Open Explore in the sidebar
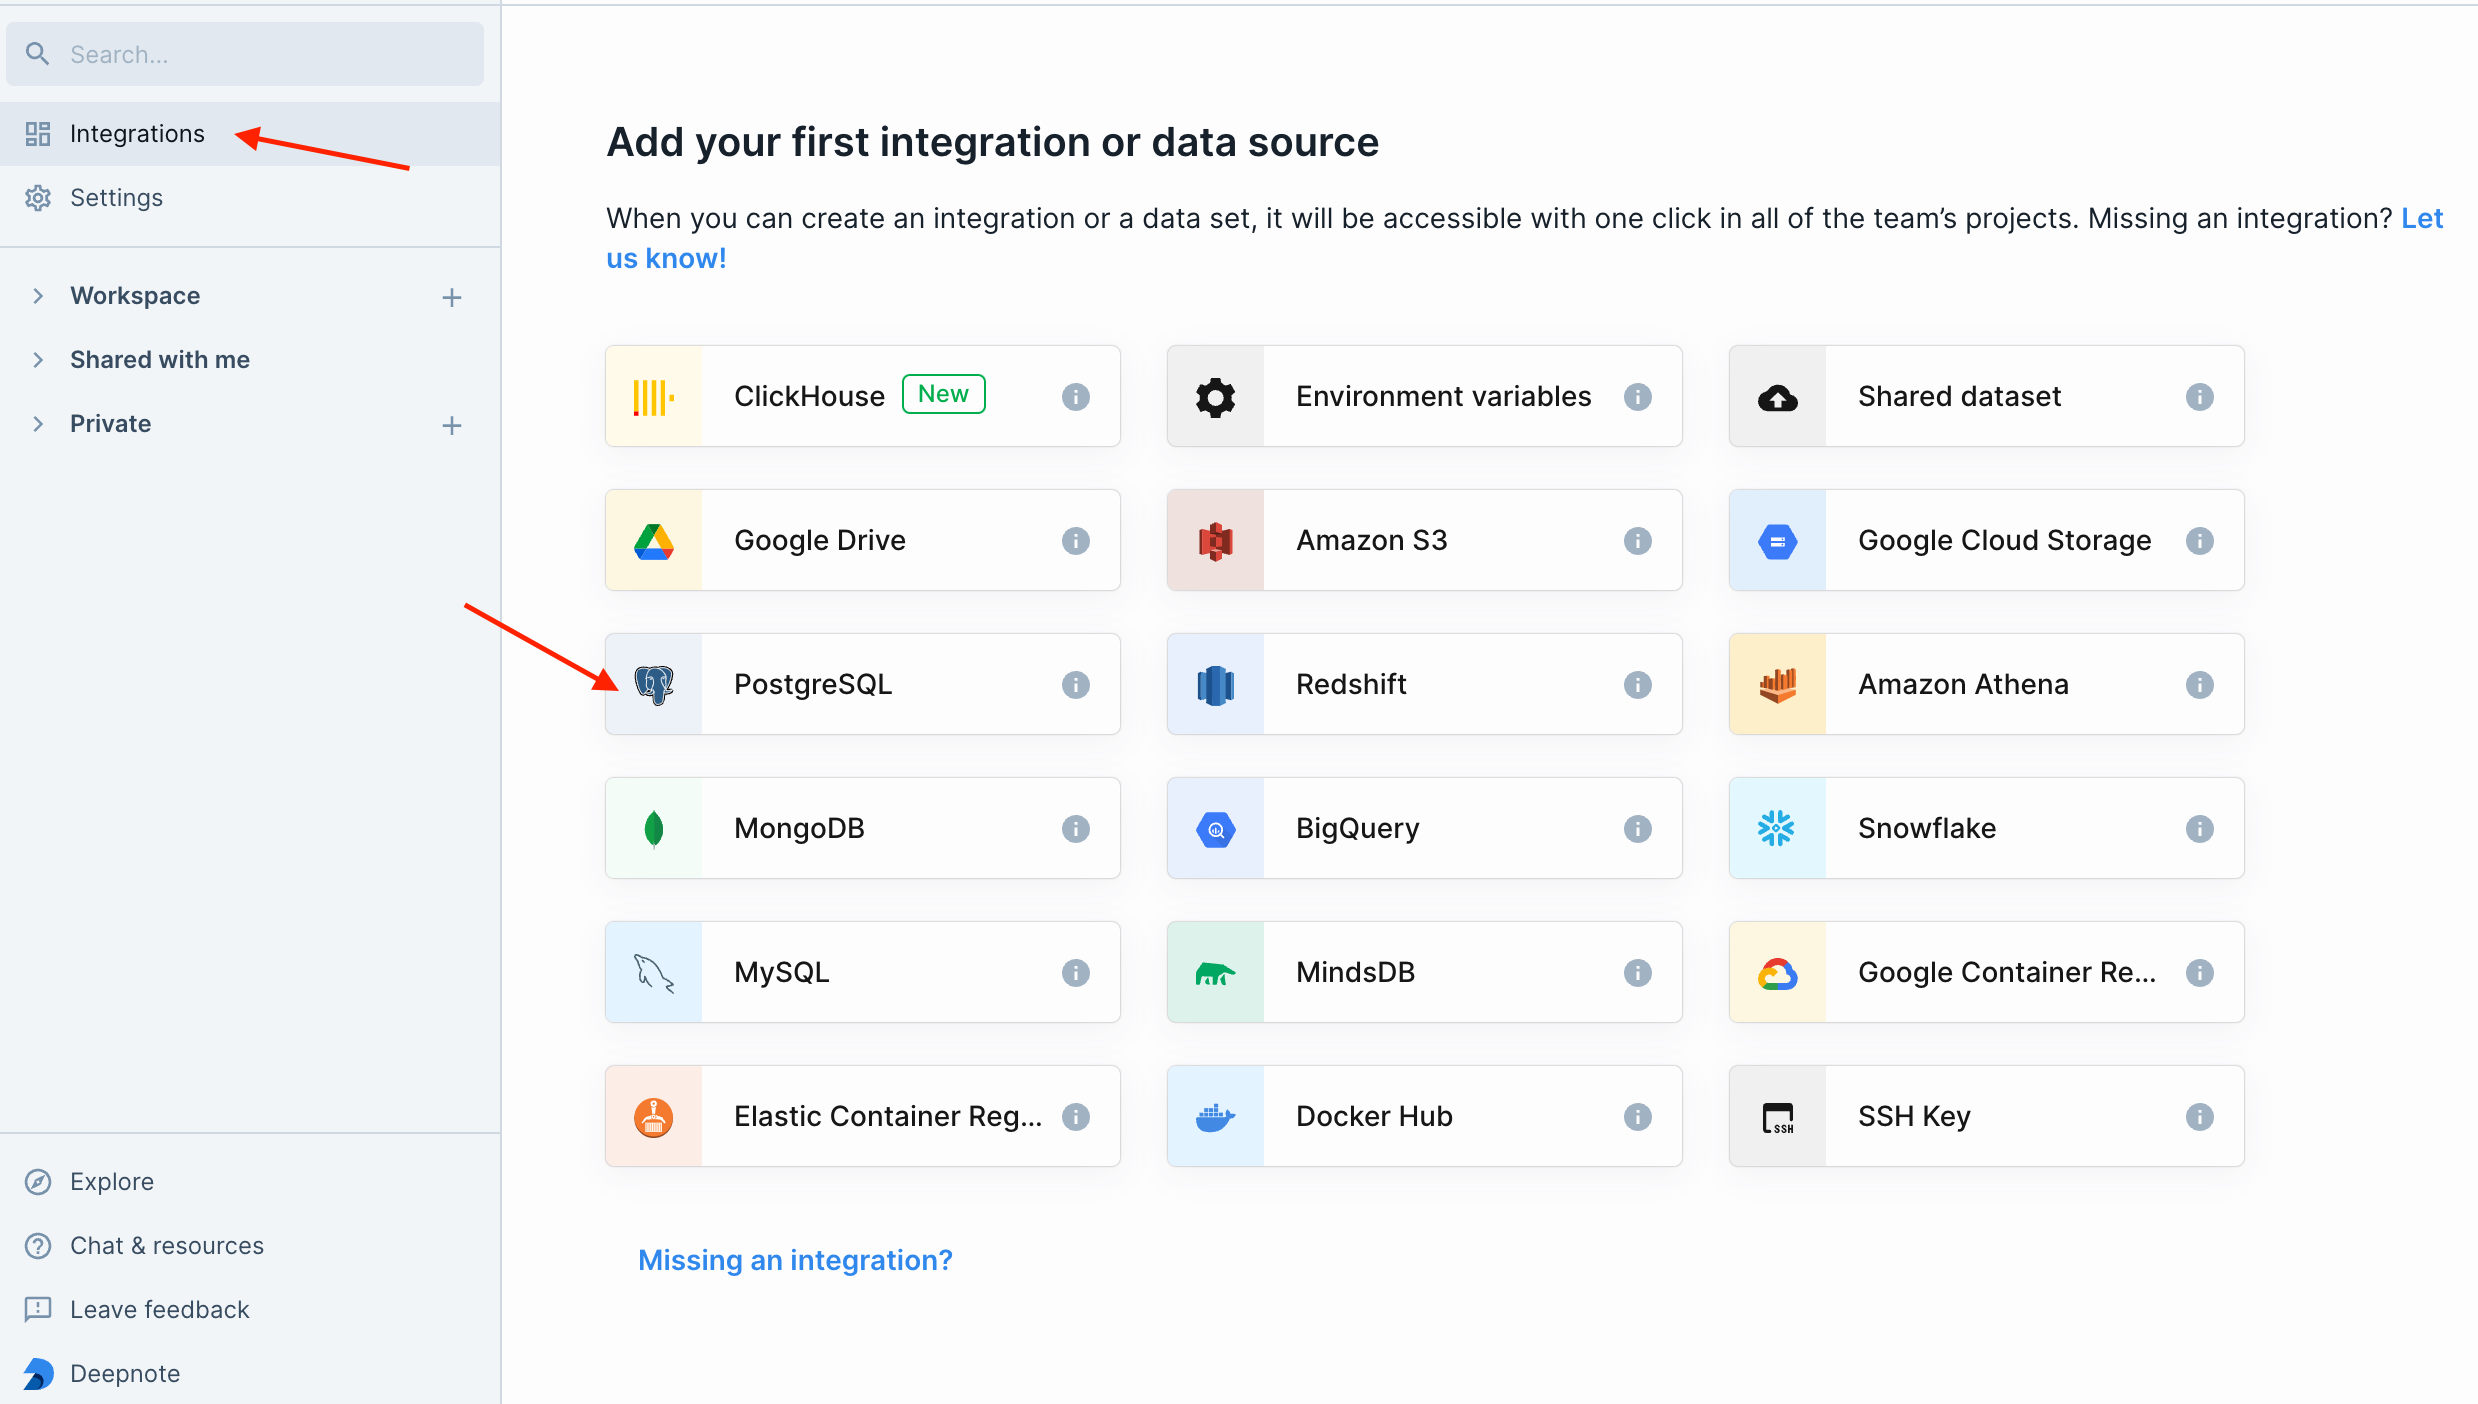 112,1182
